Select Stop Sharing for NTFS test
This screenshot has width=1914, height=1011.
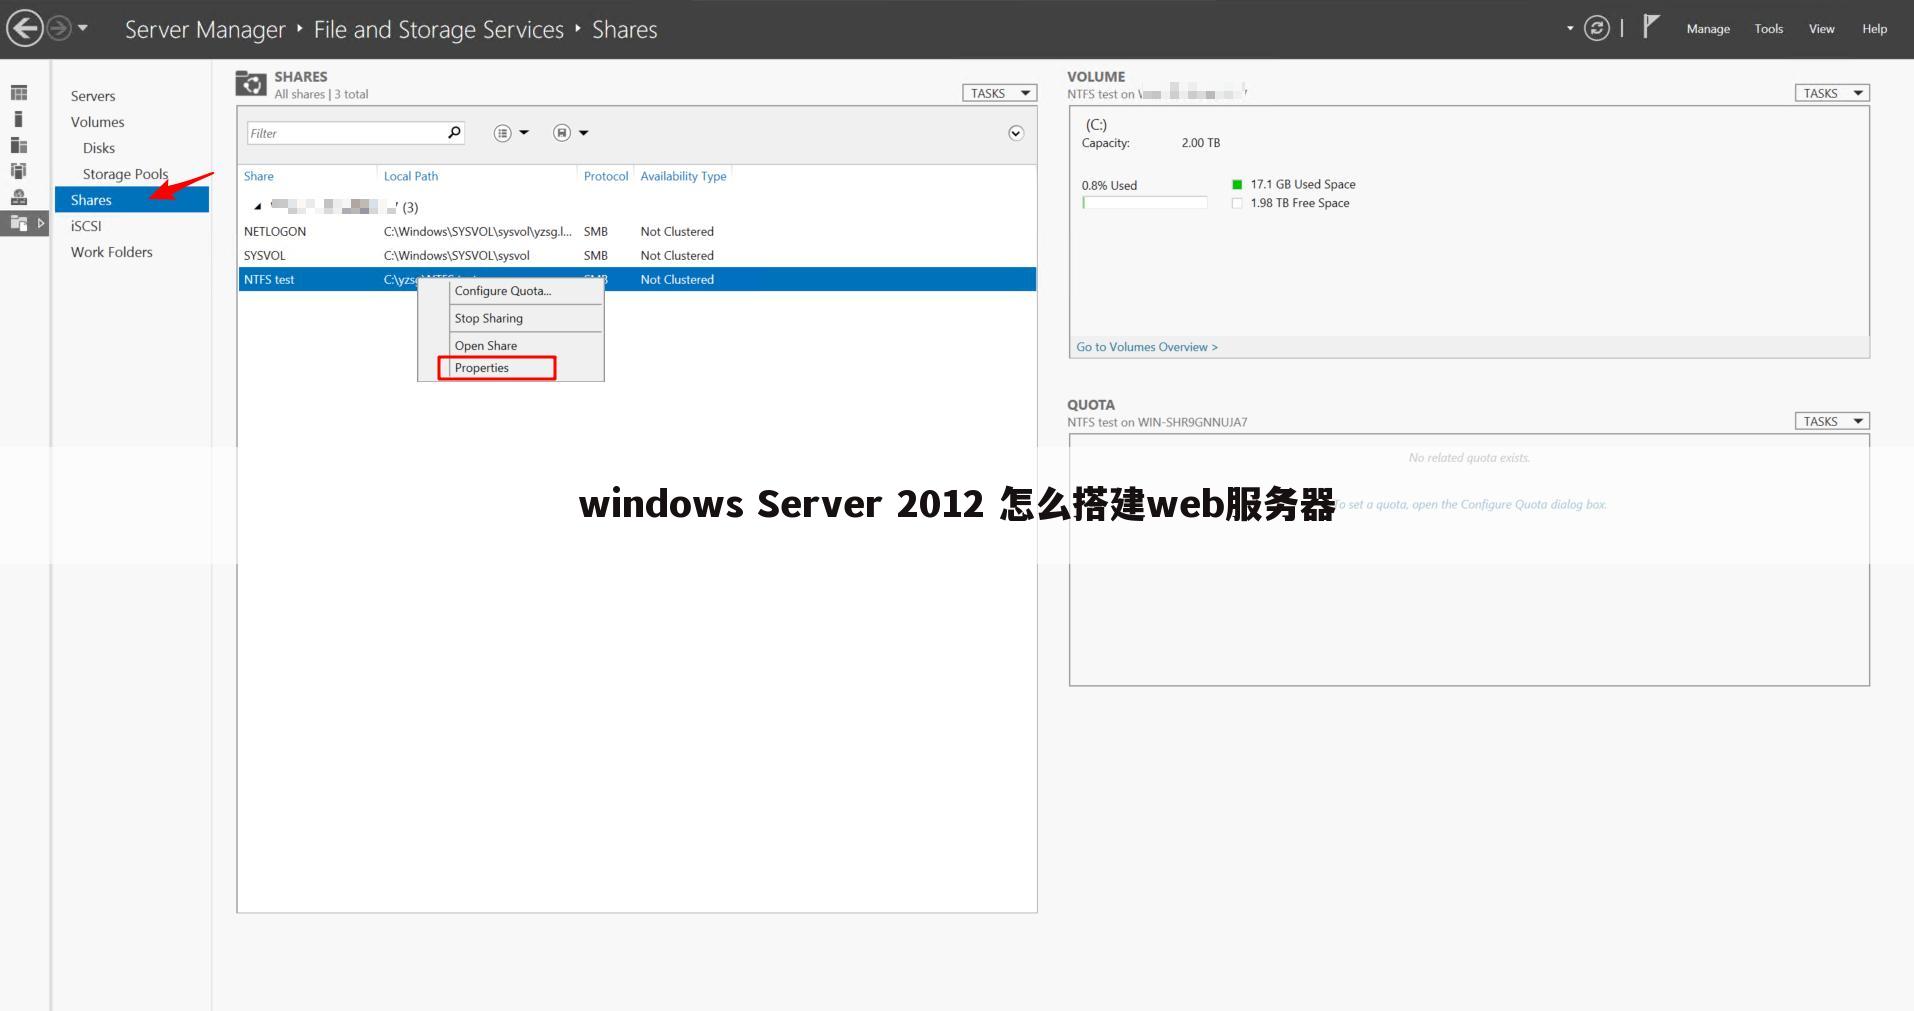[x=489, y=318]
